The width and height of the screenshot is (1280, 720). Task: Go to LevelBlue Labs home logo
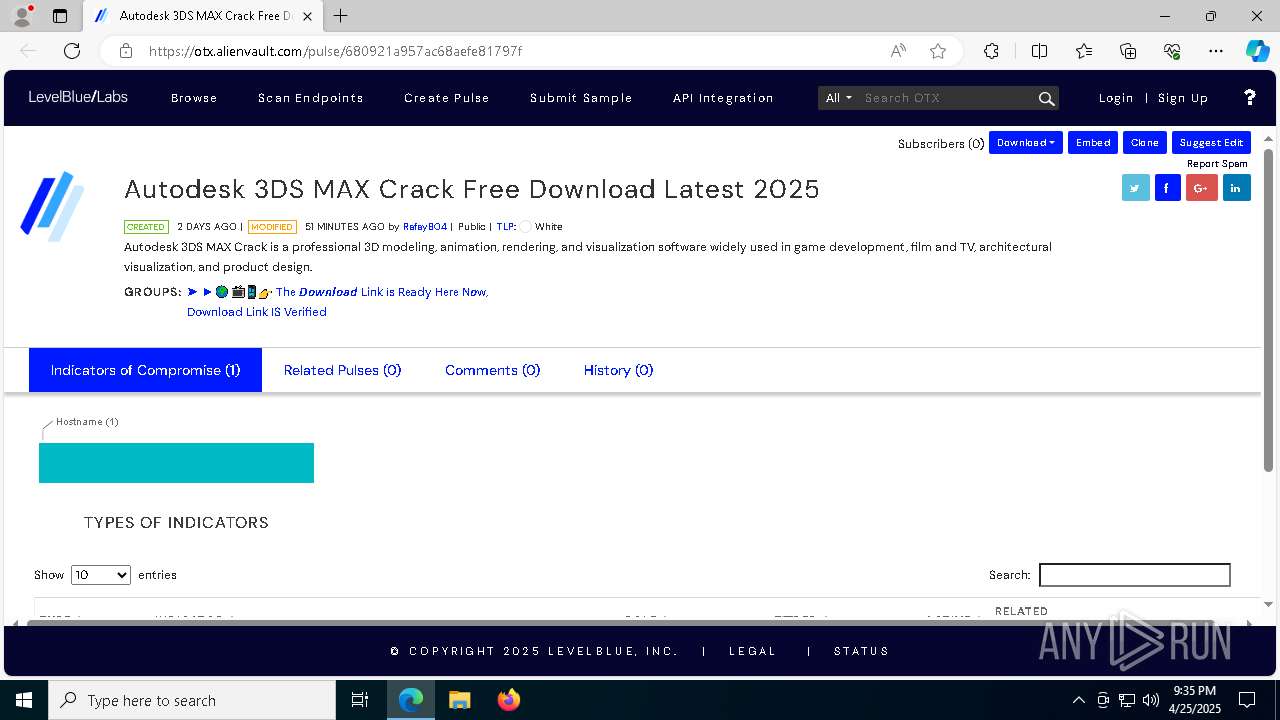(x=78, y=97)
